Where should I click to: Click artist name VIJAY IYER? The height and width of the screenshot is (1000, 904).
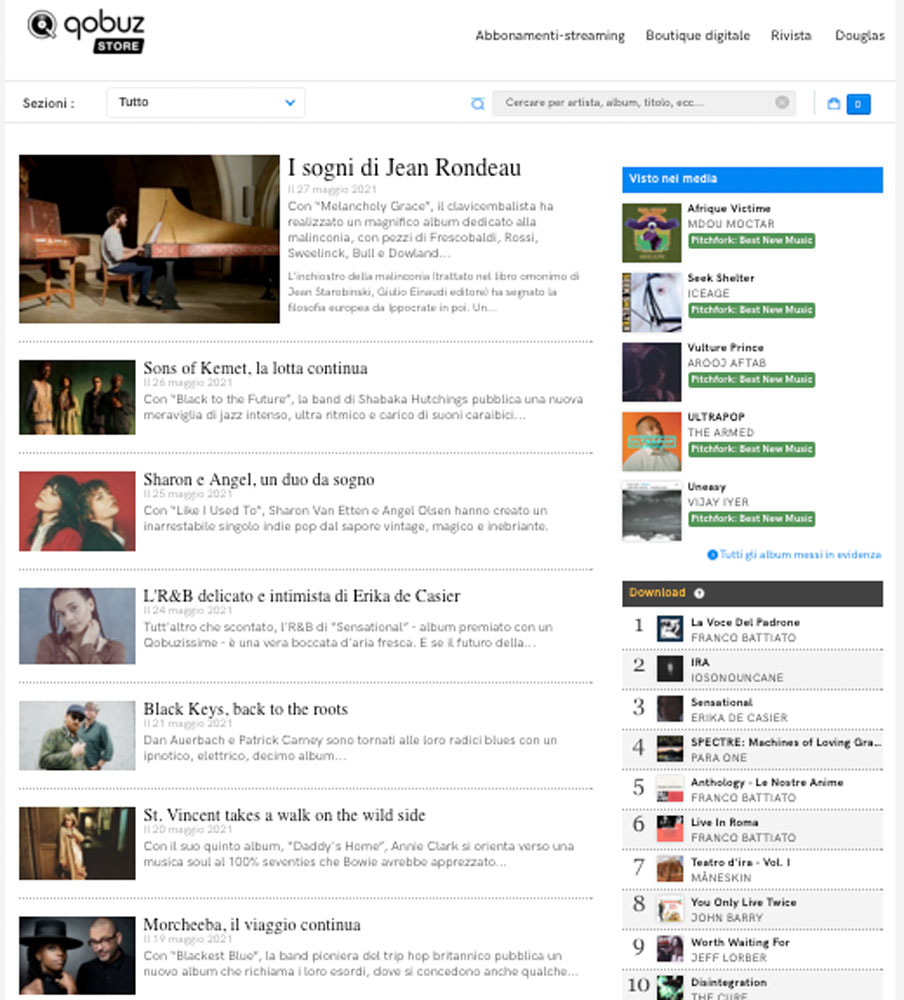tap(718, 502)
